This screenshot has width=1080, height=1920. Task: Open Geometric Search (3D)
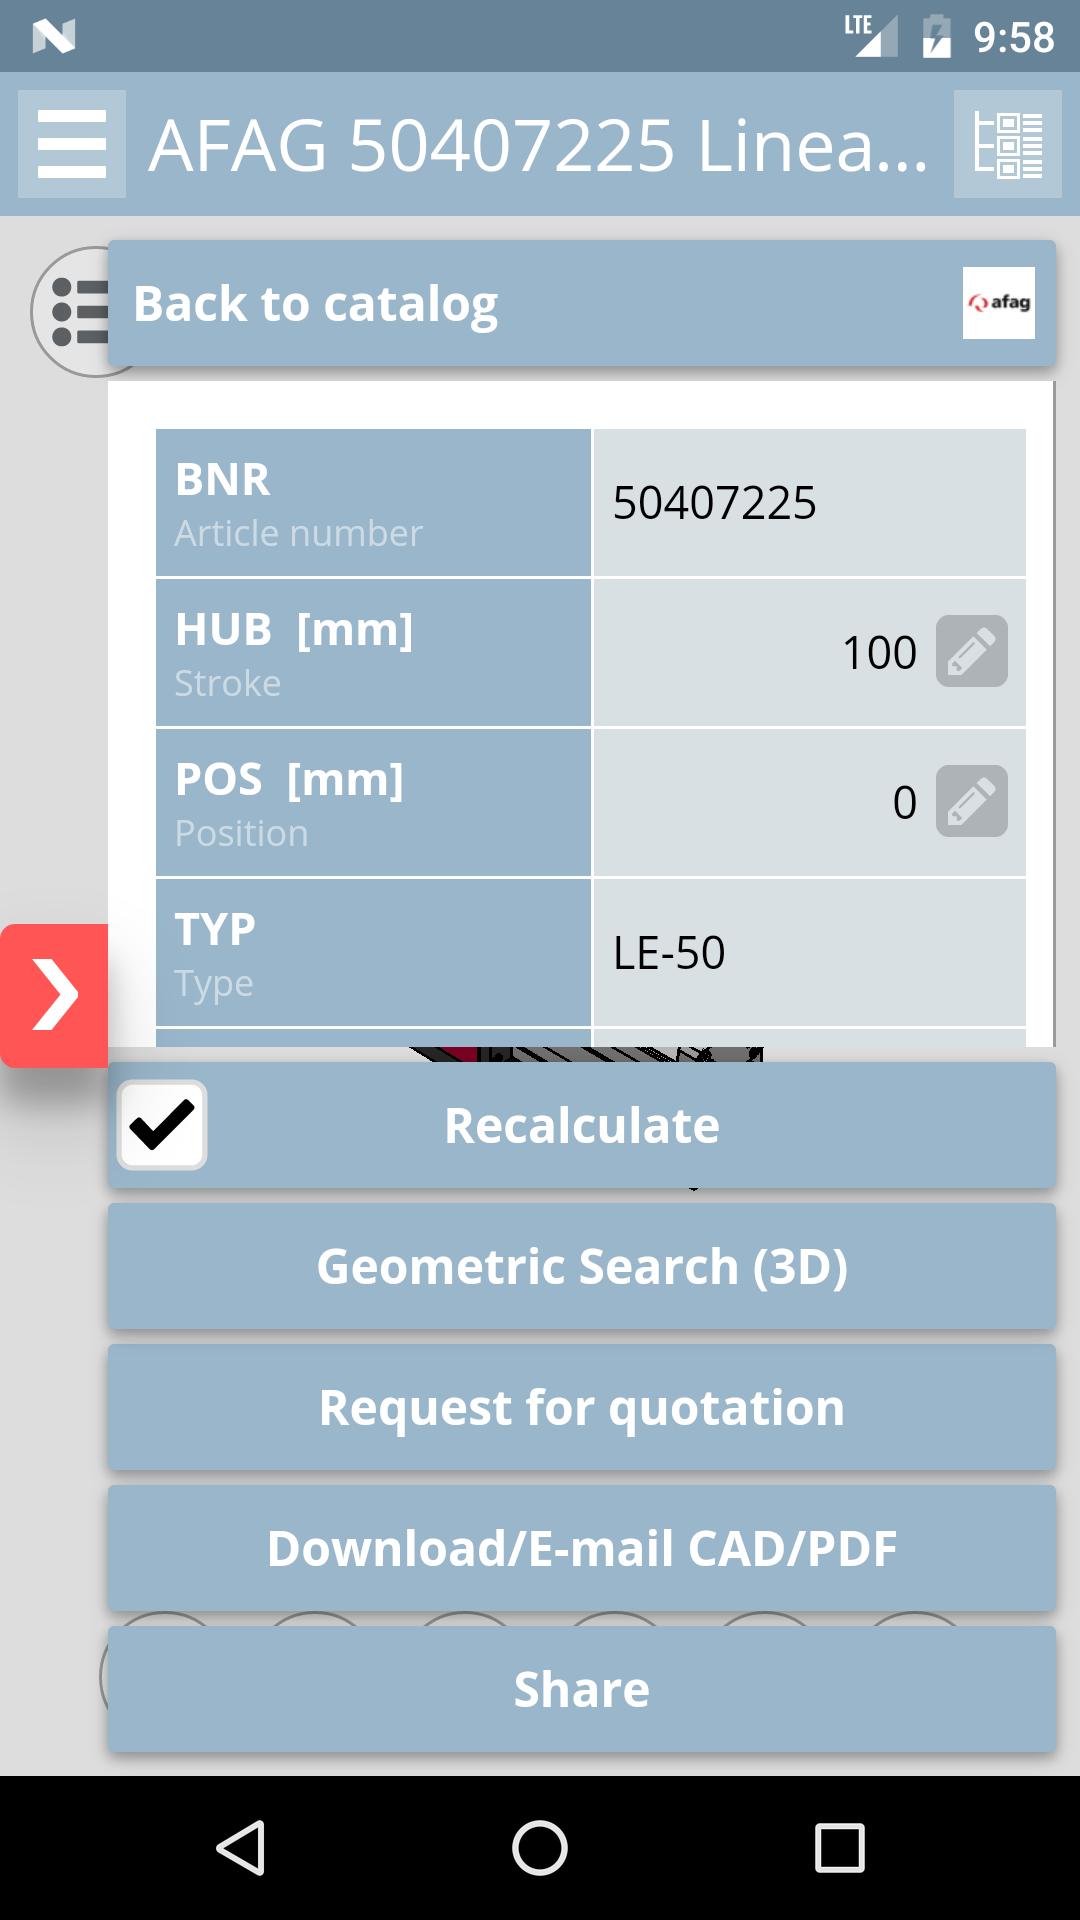[x=582, y=1267]
